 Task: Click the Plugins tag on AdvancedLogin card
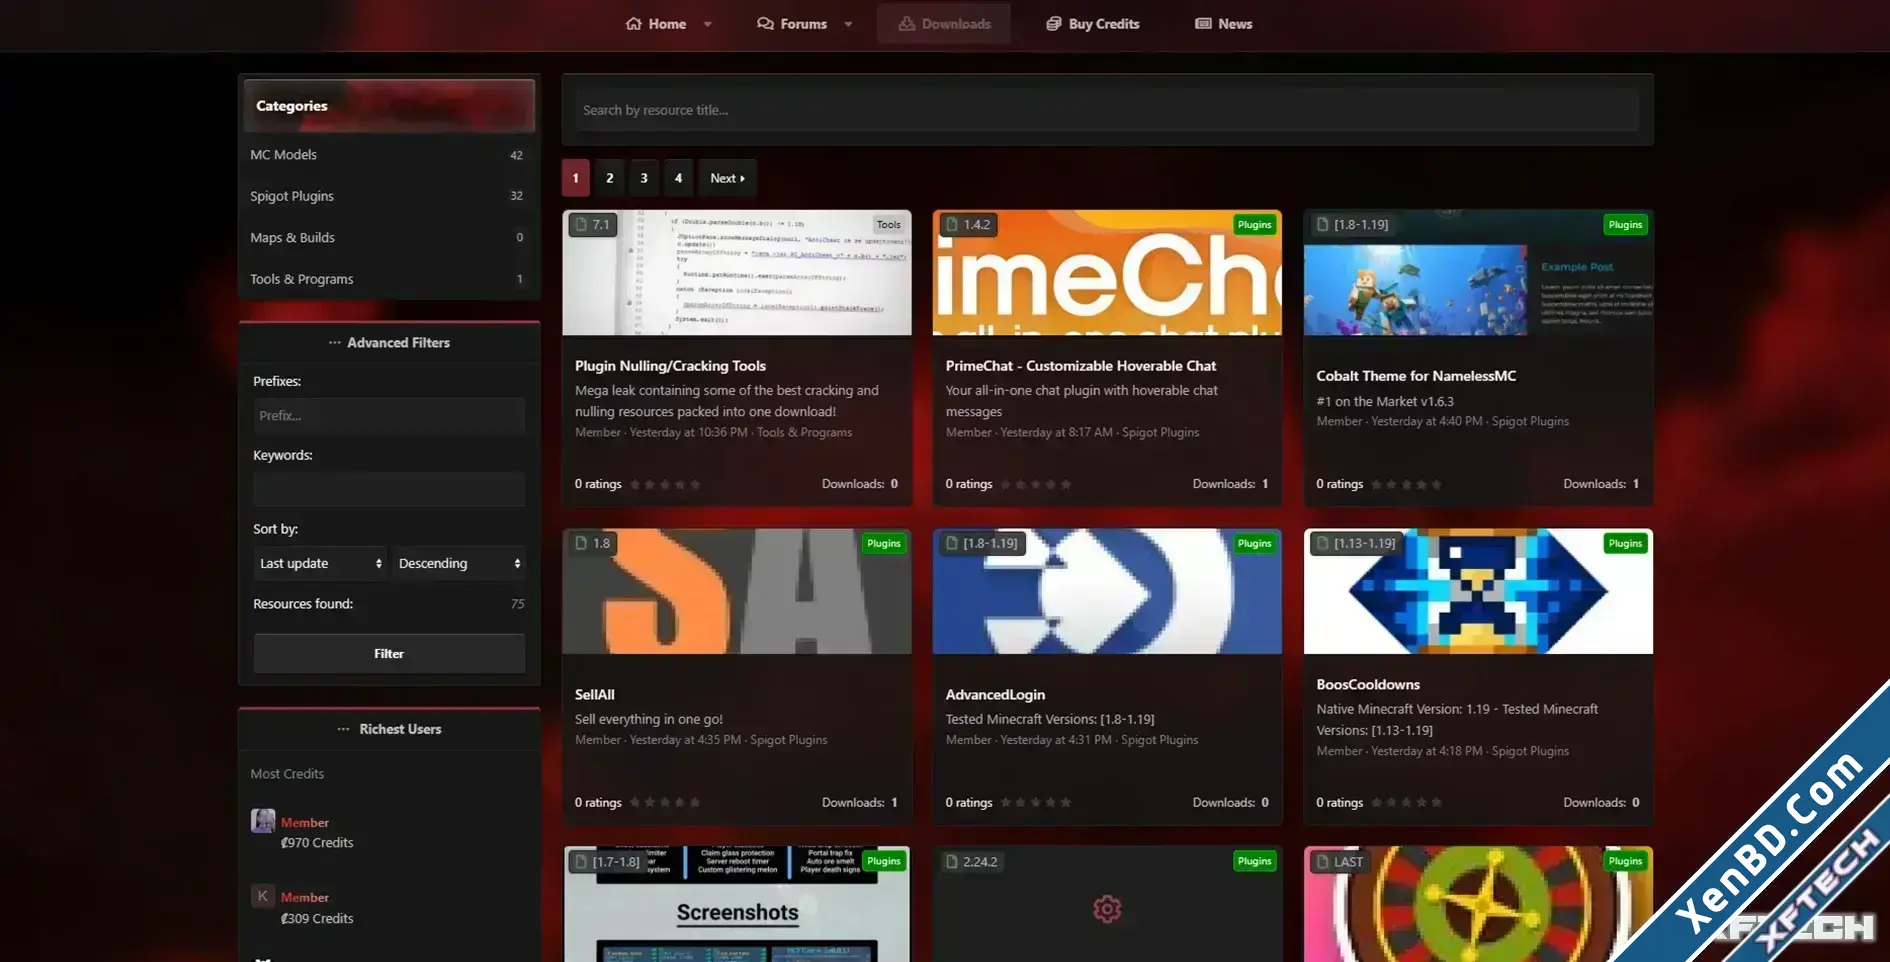(x=1255, y=544)
